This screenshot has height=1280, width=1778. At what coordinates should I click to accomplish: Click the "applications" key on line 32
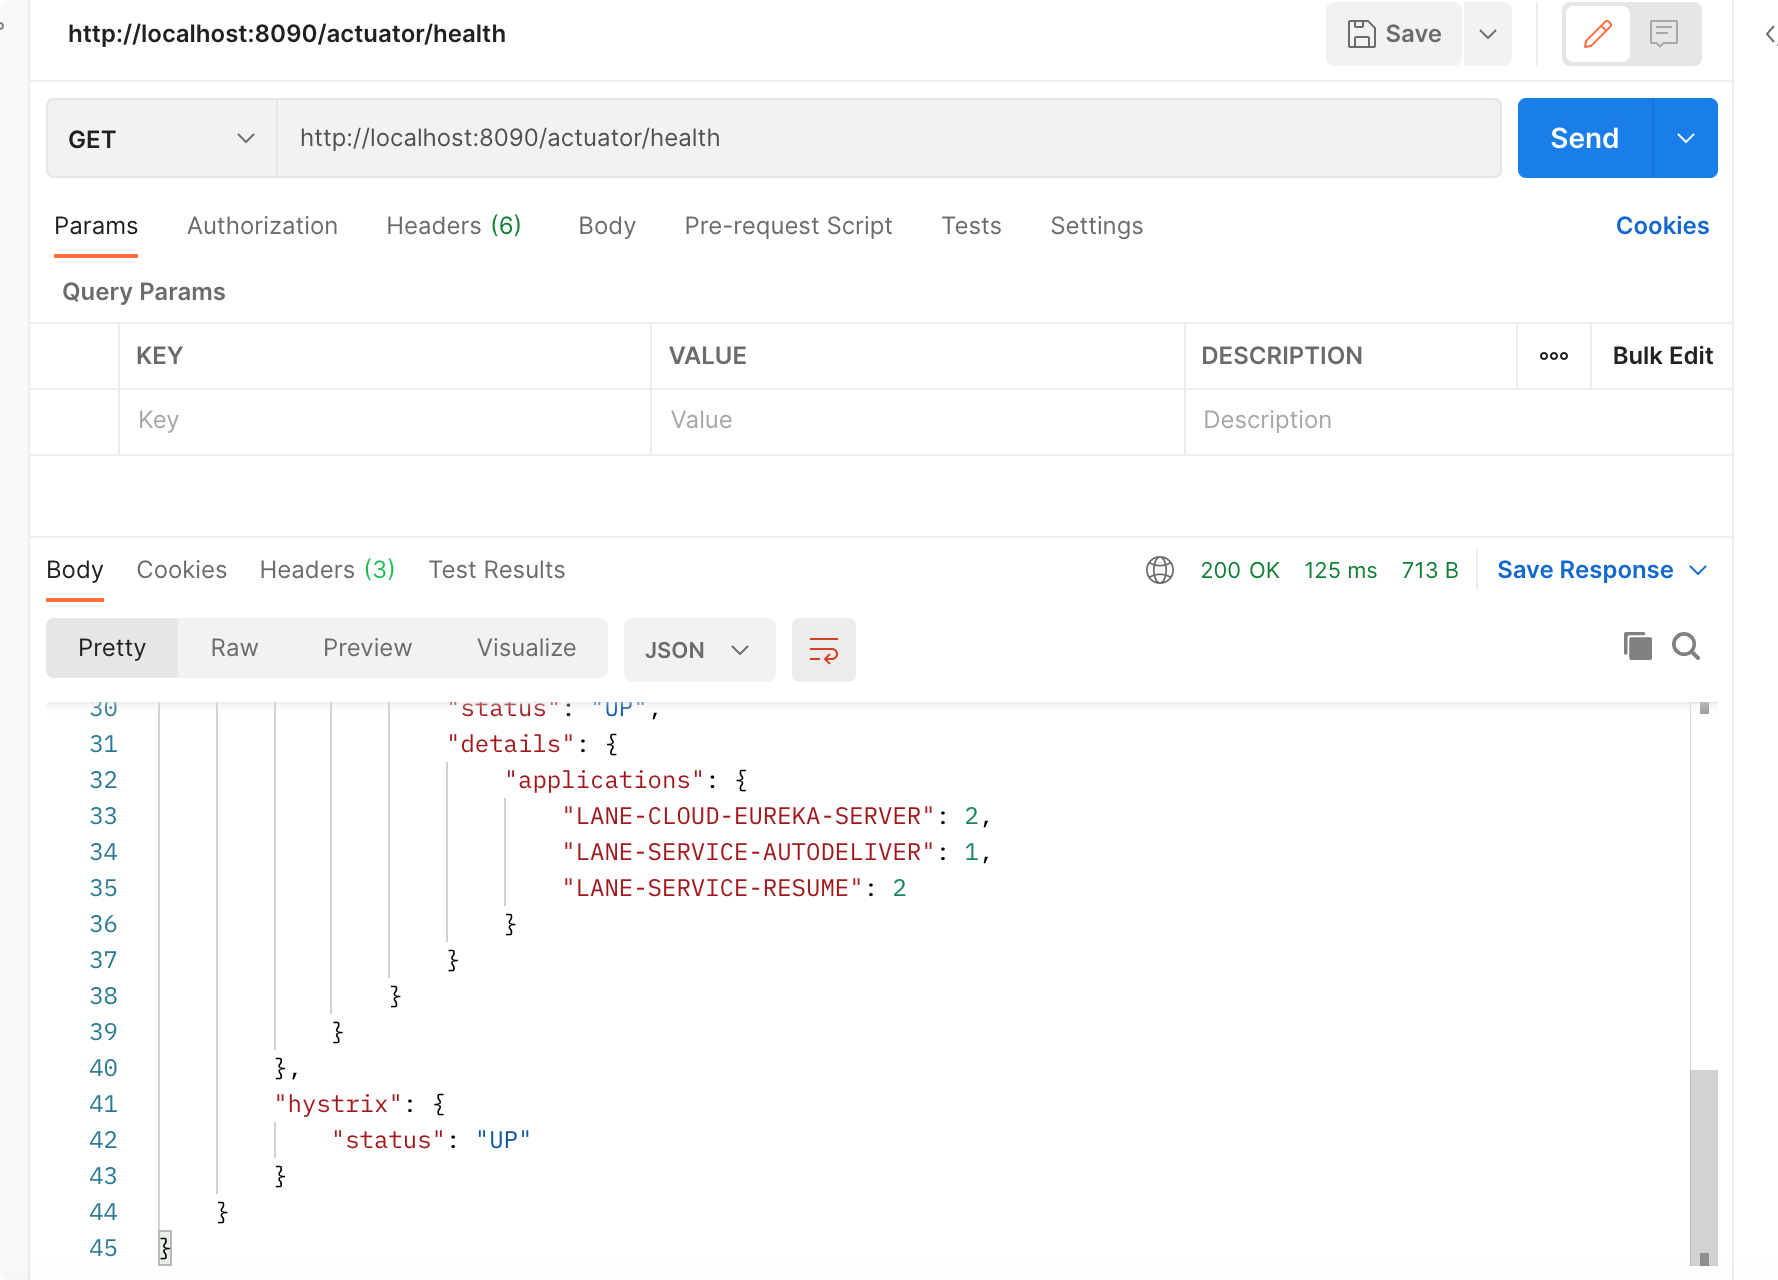coord(605,780)
